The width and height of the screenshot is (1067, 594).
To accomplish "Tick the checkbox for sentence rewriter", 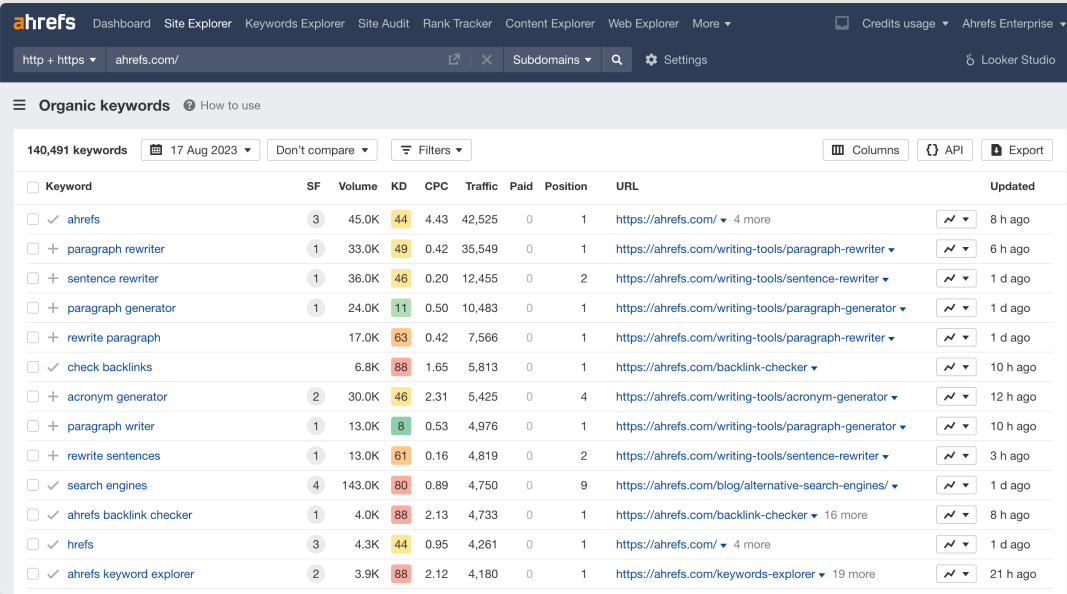I will pos(33,278).
